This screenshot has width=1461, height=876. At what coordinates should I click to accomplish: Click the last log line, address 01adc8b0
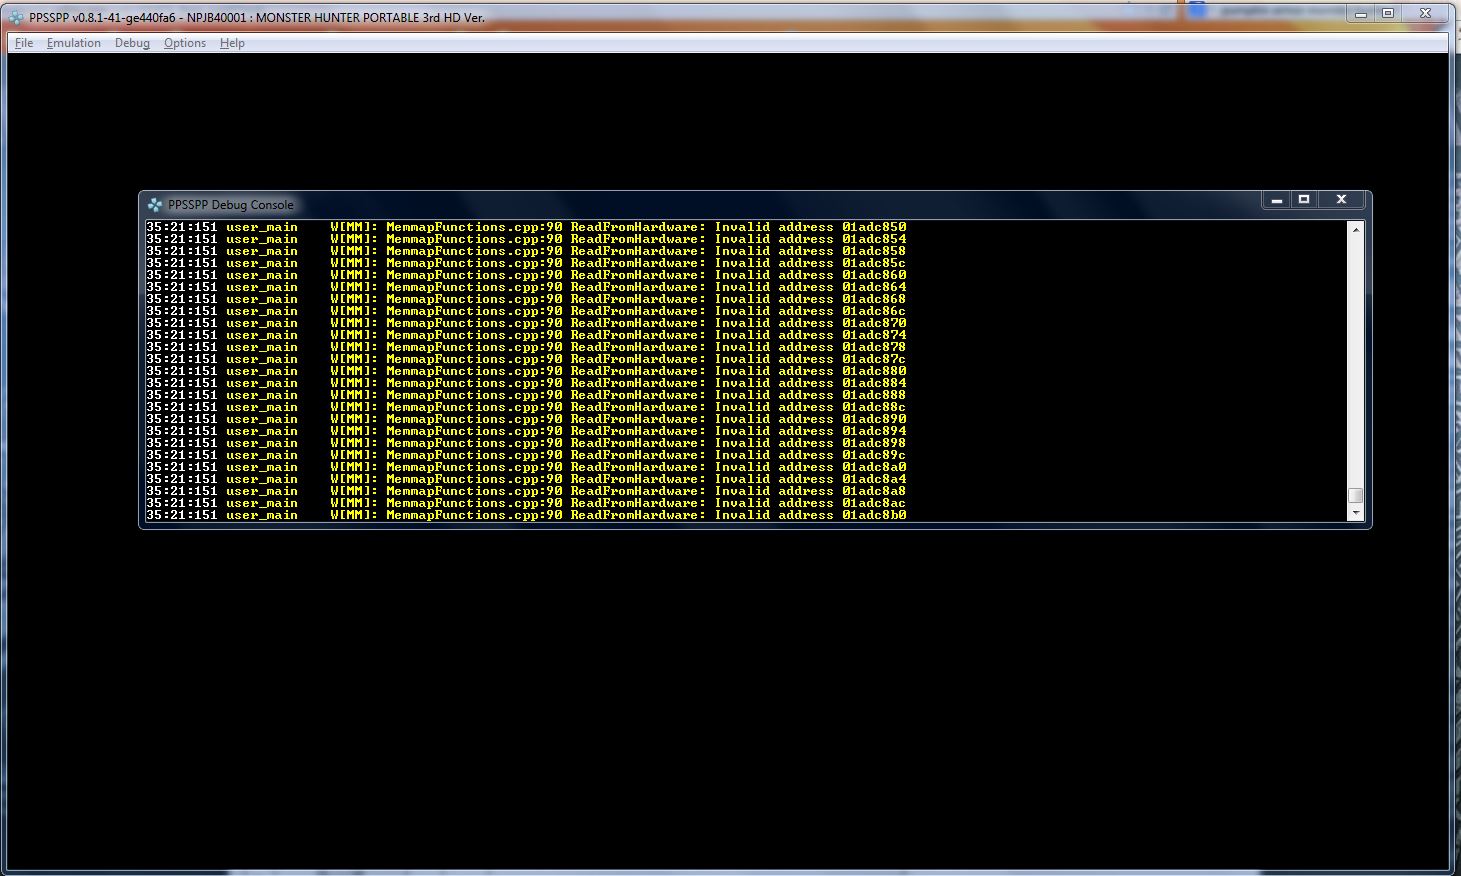[526, 515]
